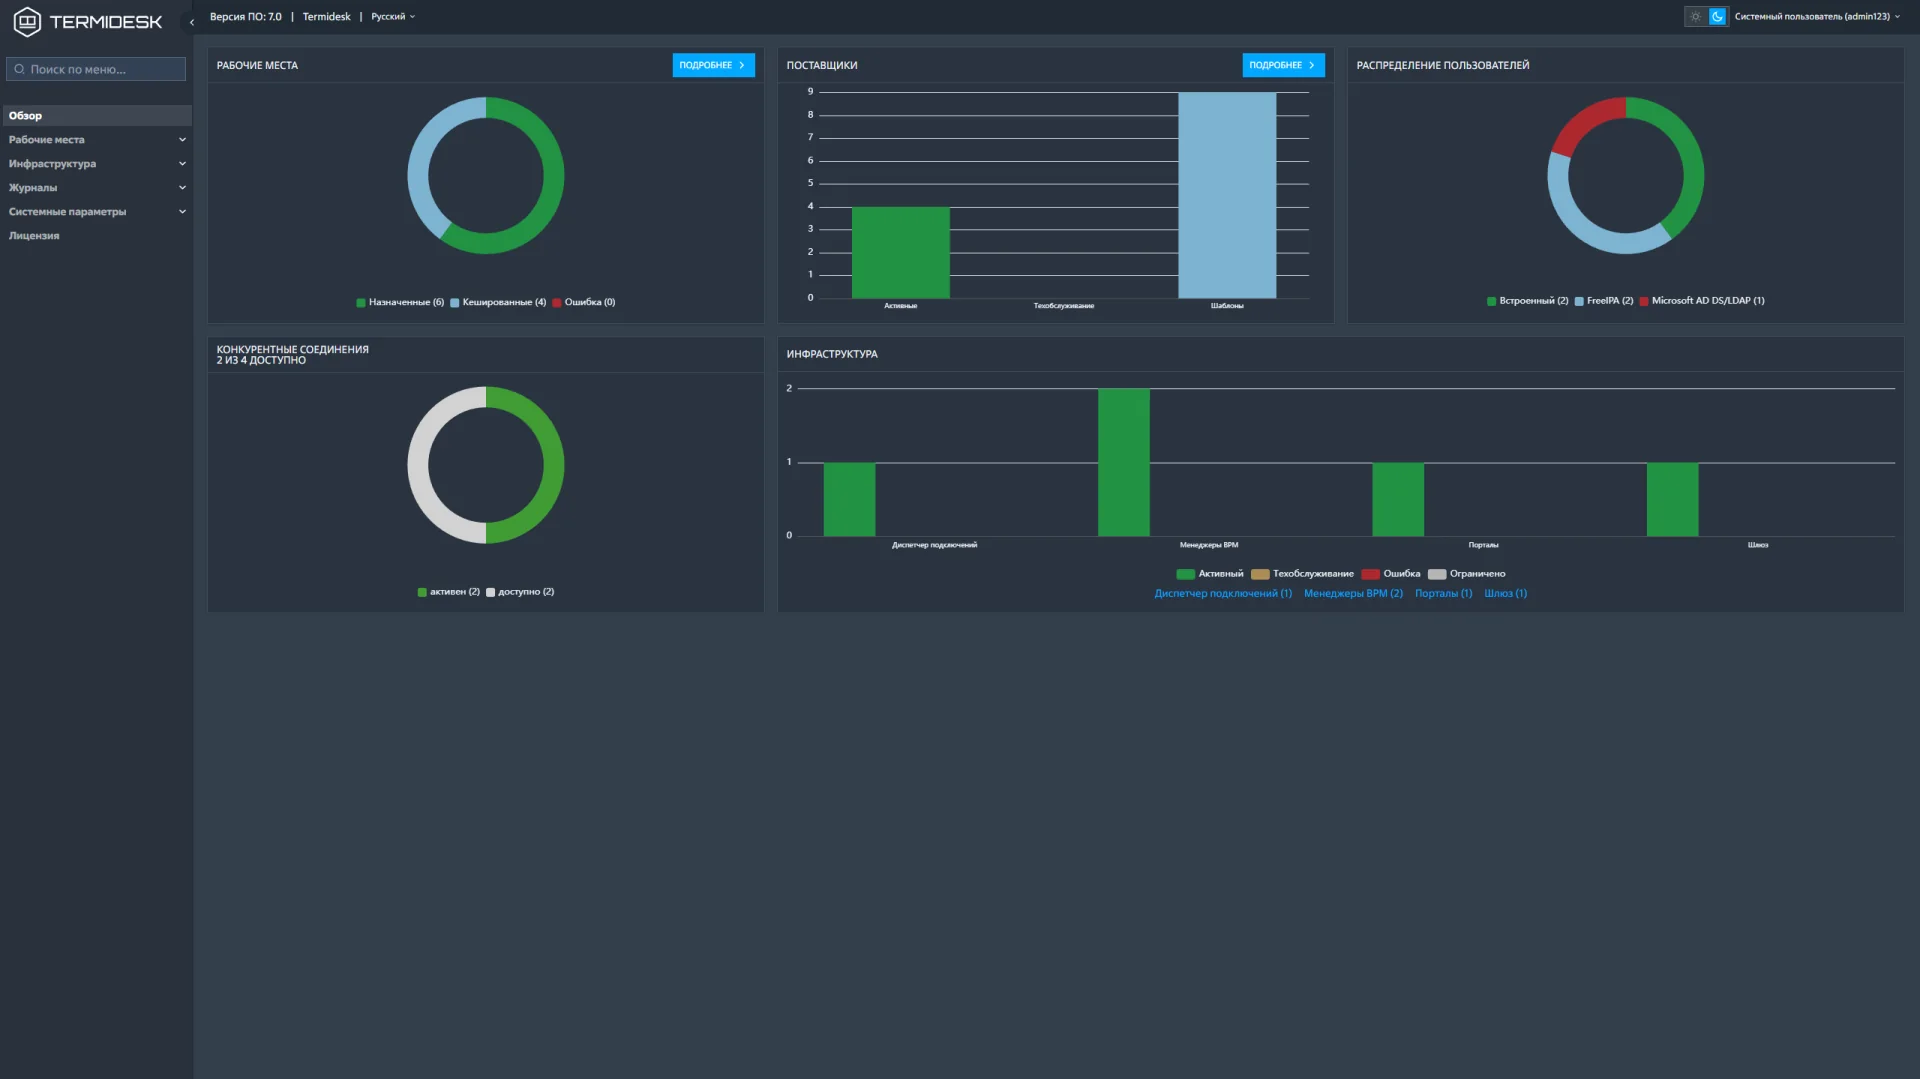Open the Менеджеры BPM (2) link
1920x1079 pixels.
click(1353, 593)
